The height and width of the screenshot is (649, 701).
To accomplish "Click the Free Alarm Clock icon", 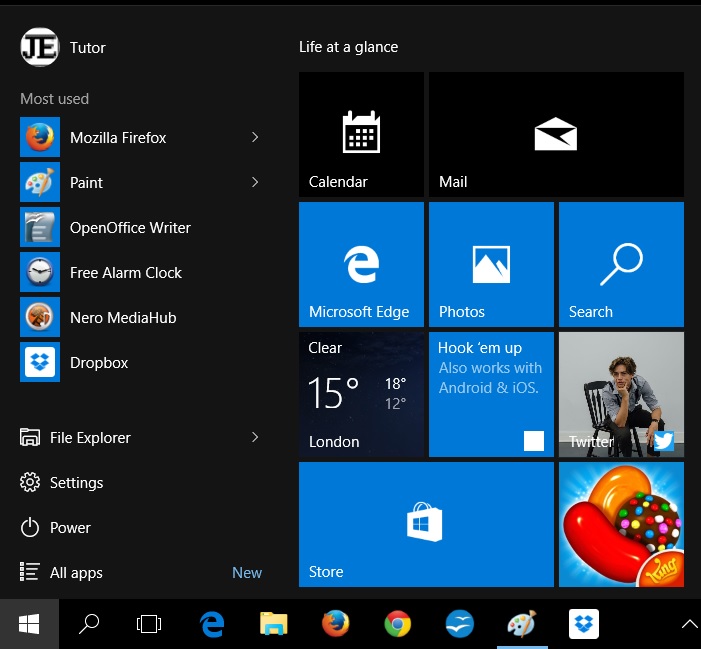I will point(40,272).
